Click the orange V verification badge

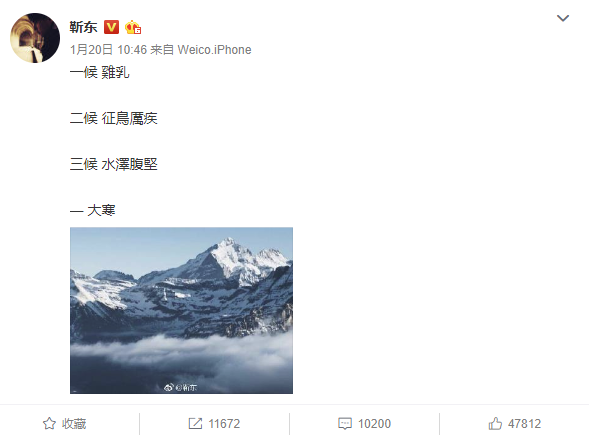(x=112, y=27)
